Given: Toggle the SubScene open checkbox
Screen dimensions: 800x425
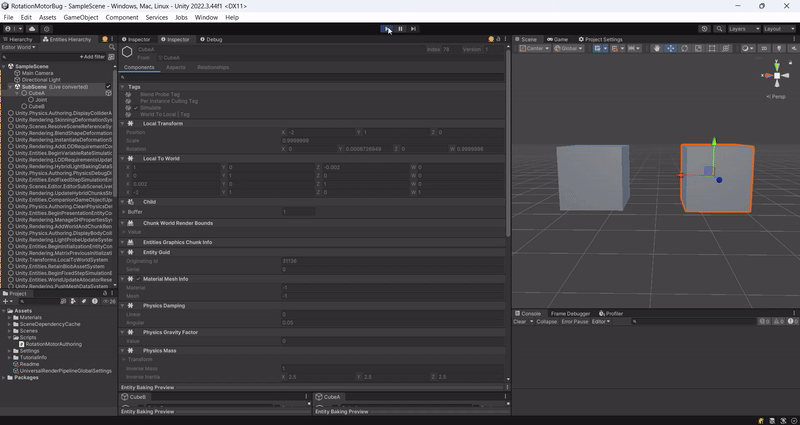Looking at the screenshot, I should [x=109, y=87].
